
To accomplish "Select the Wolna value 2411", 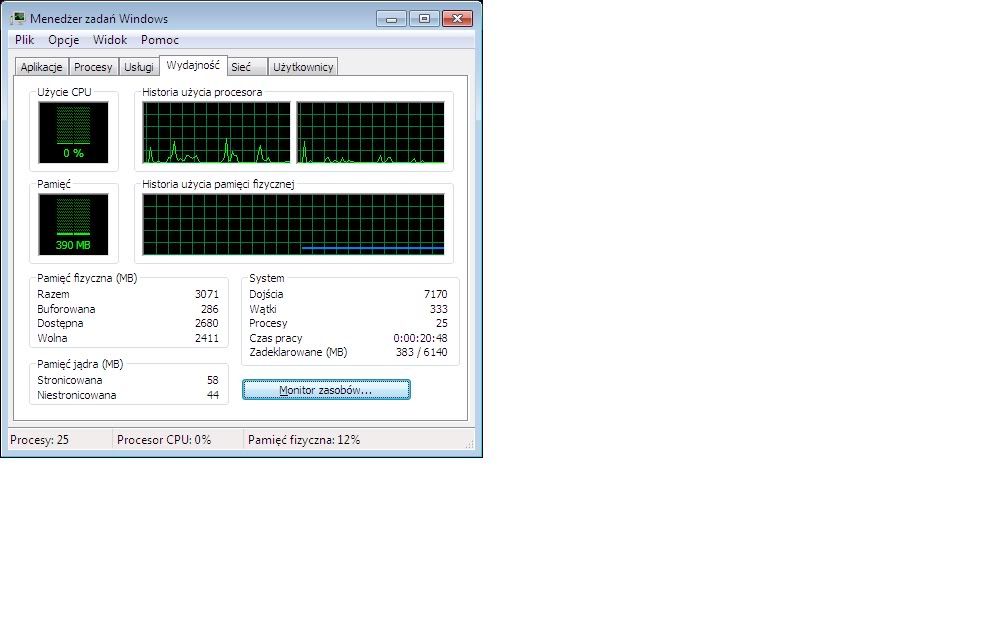I will [206, 338].
